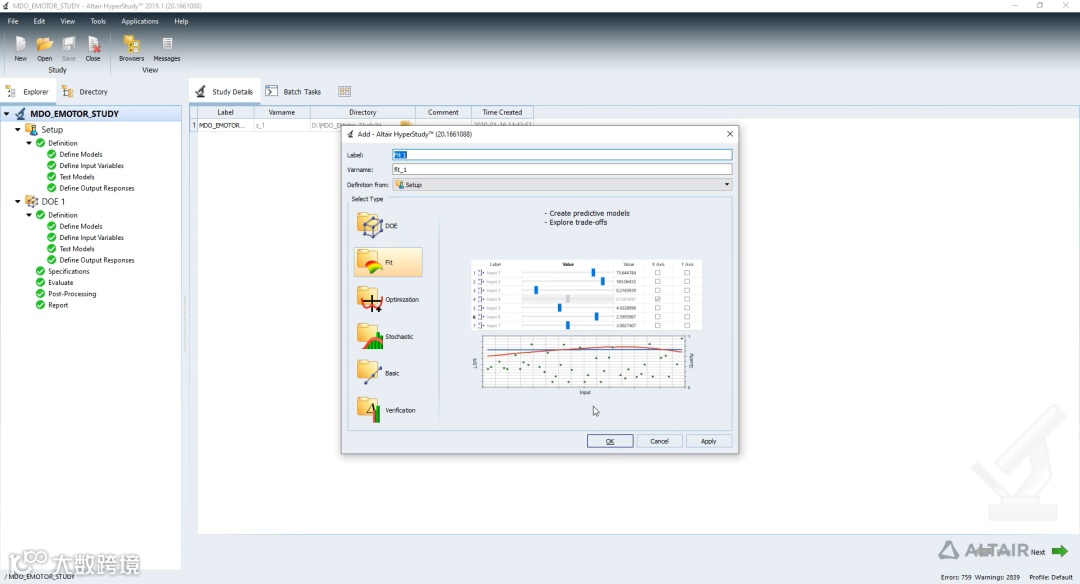Select the Verification type icon

(369, 410)
